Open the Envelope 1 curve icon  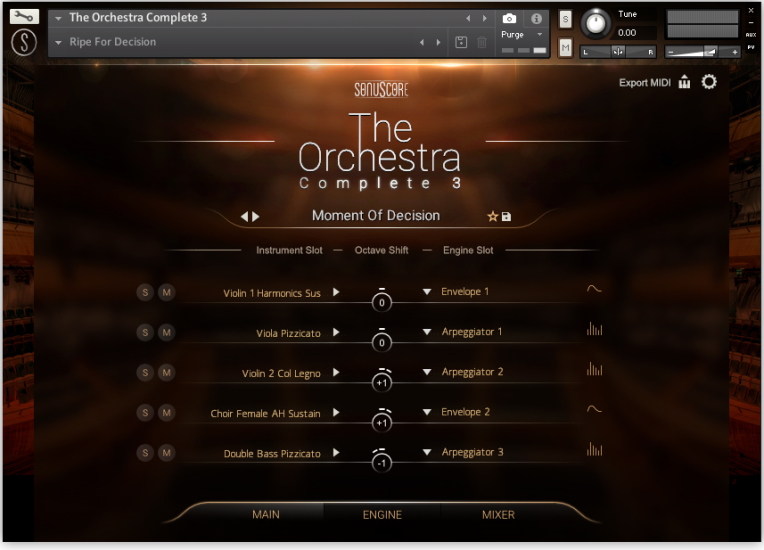point(594,288)
